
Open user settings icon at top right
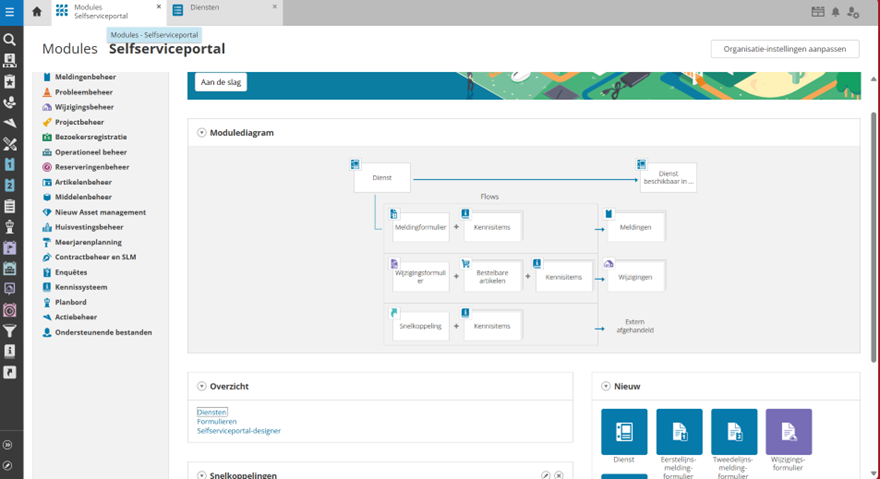[853, 12]
